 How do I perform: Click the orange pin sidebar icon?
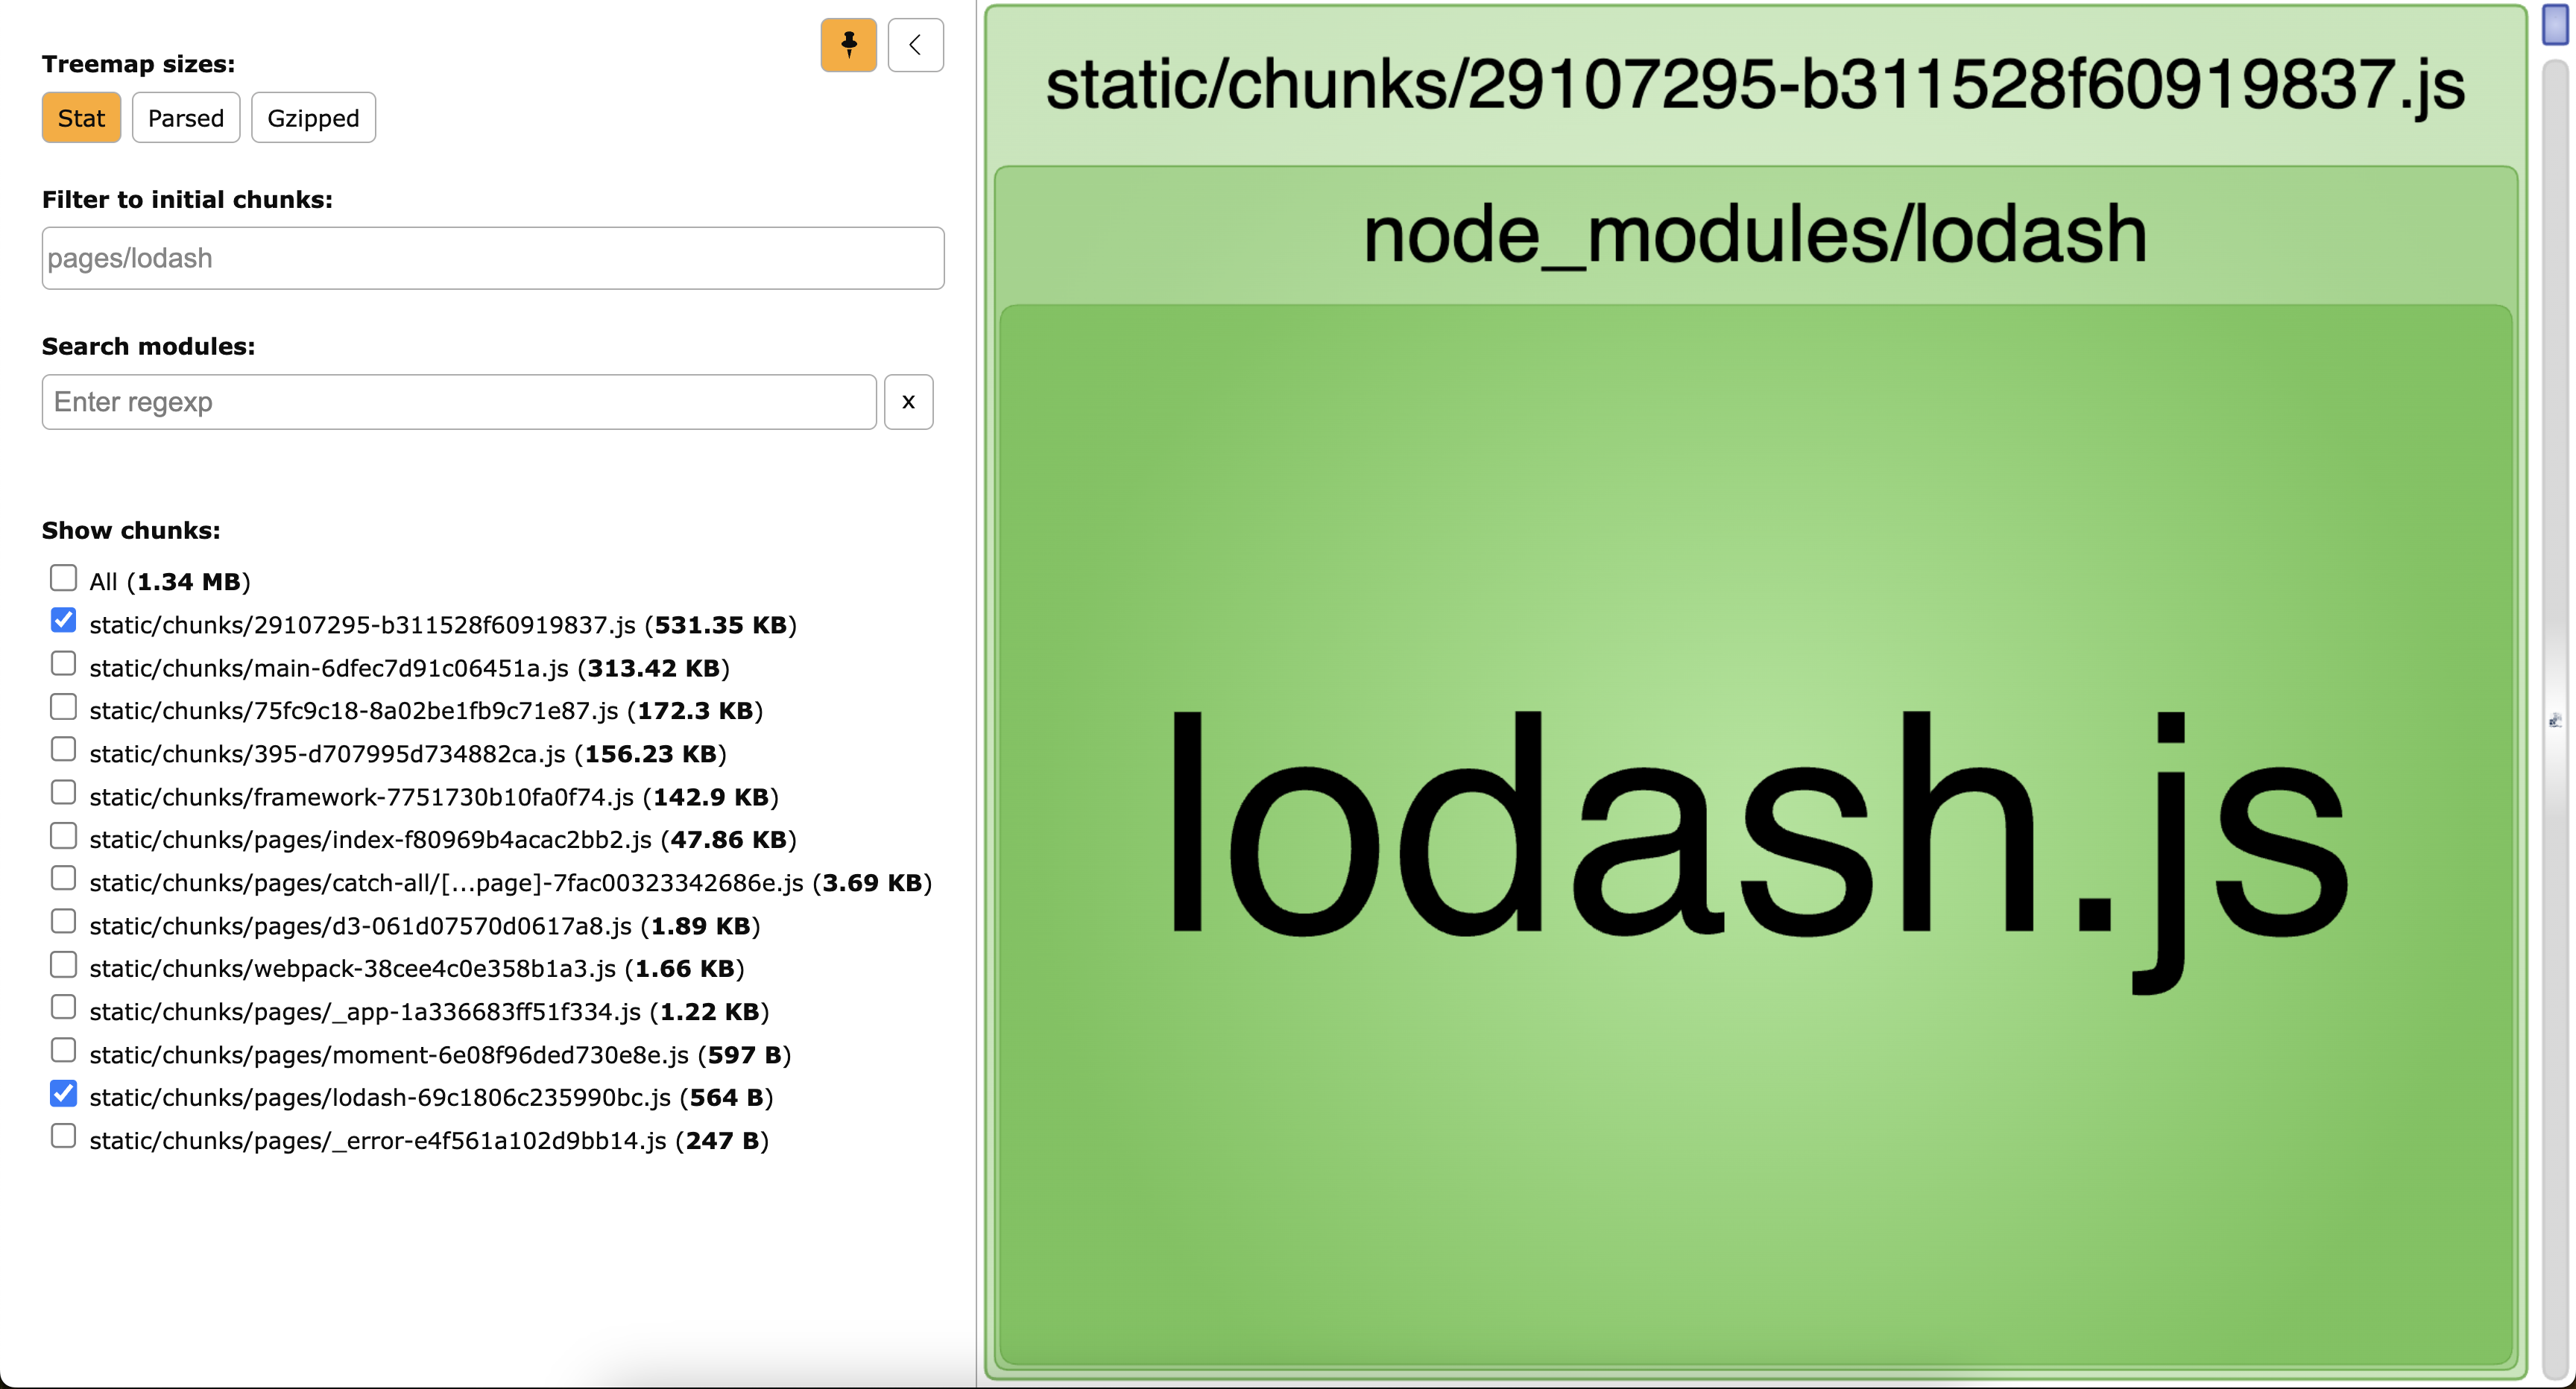pos(848,45)
